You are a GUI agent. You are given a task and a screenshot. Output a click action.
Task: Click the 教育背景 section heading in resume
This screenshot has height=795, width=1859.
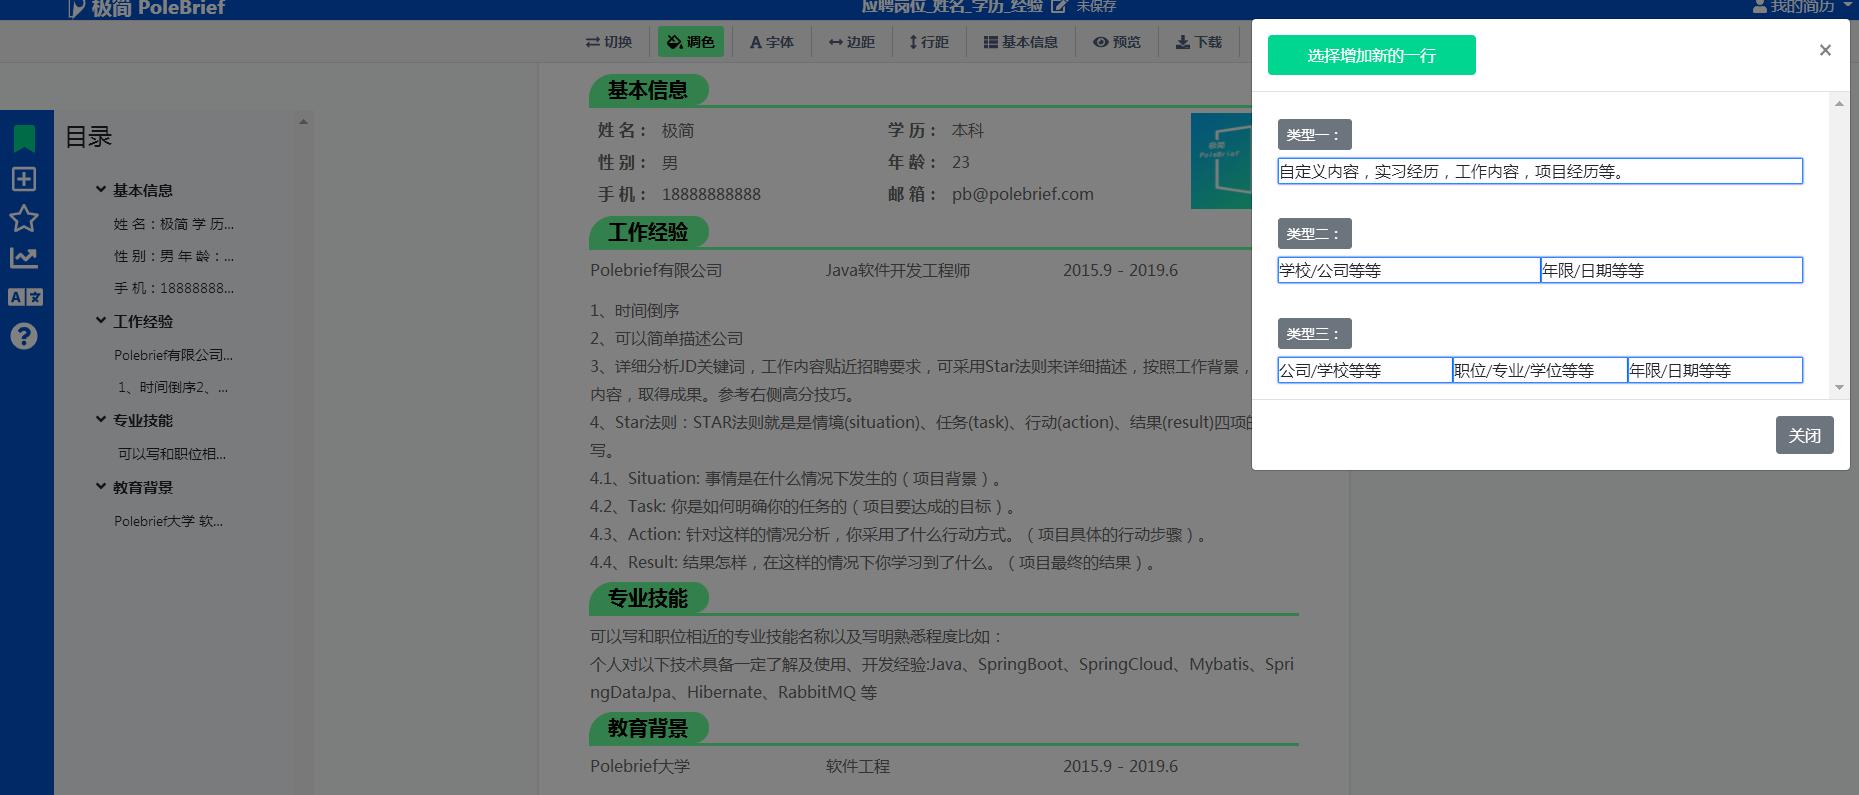pyautogui.click(x=648, y=728)
